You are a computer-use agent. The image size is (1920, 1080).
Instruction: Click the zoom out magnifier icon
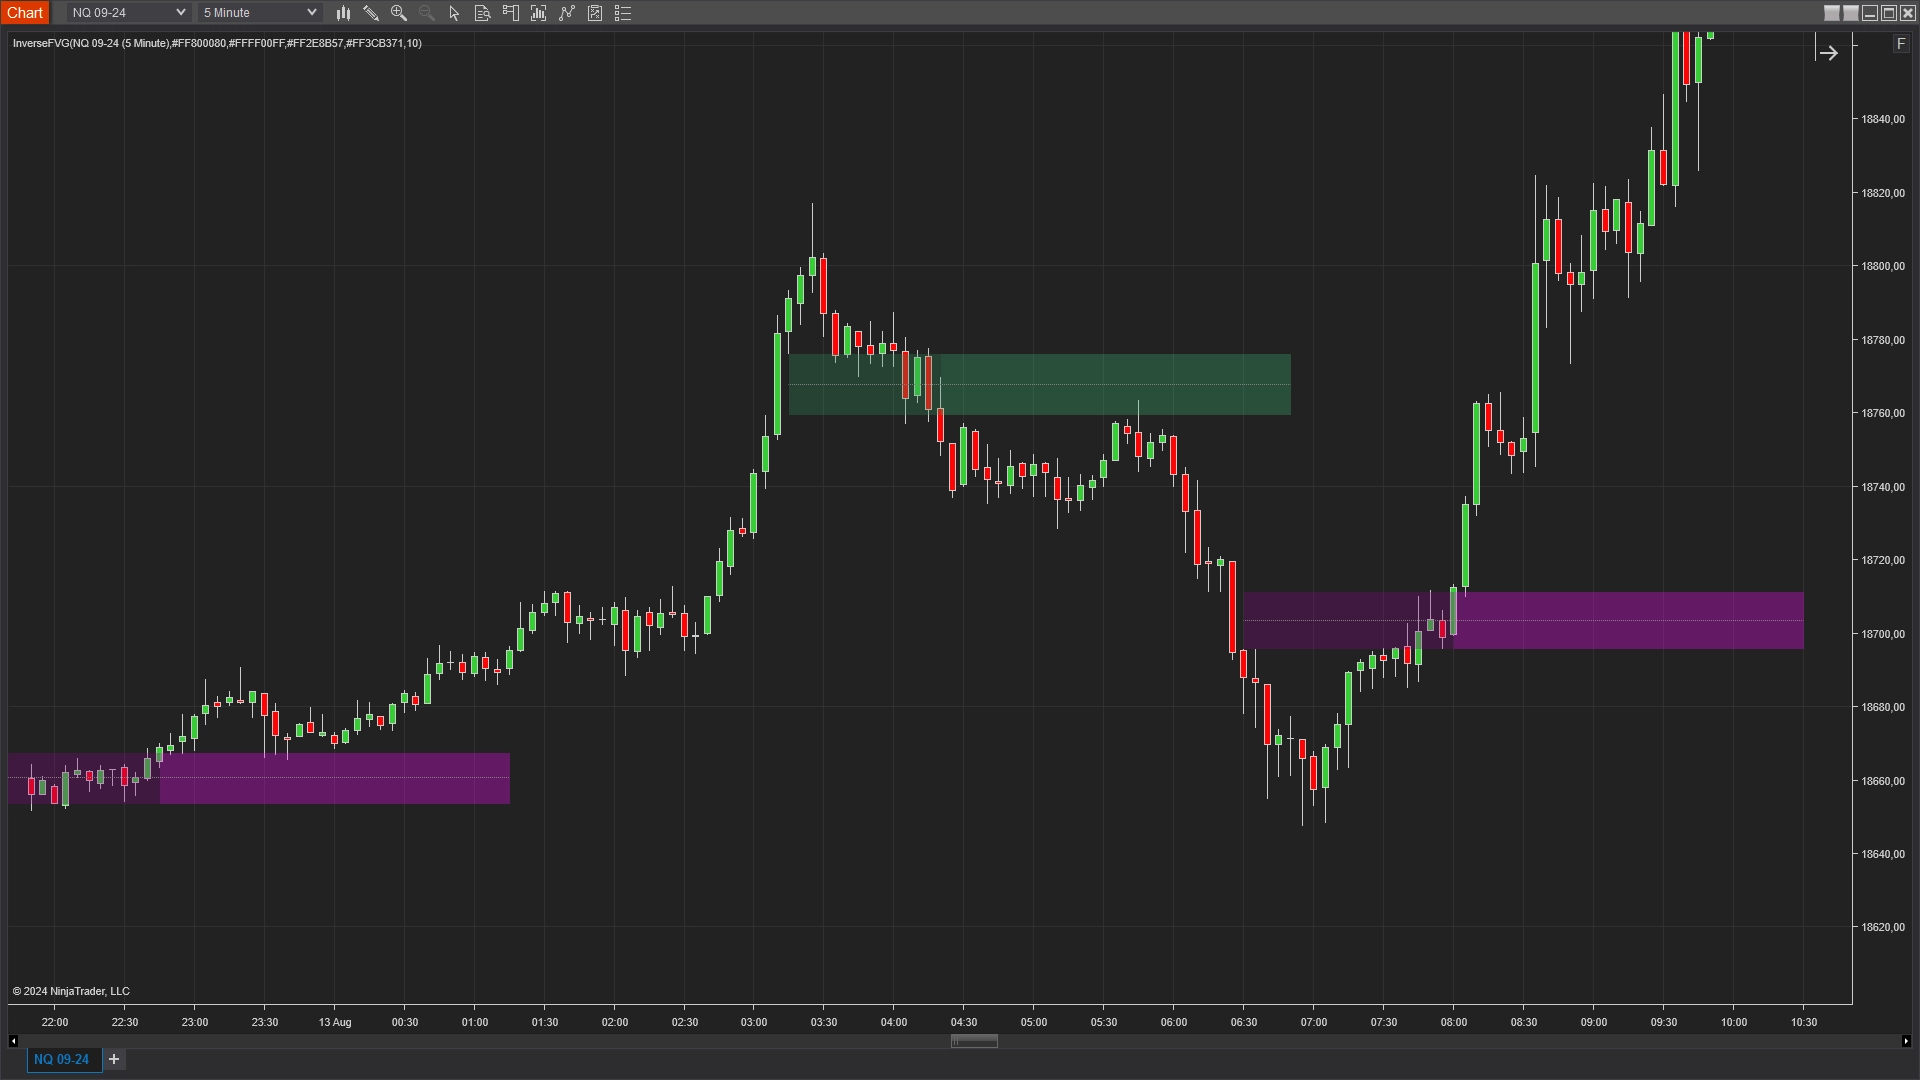(427, 13)
